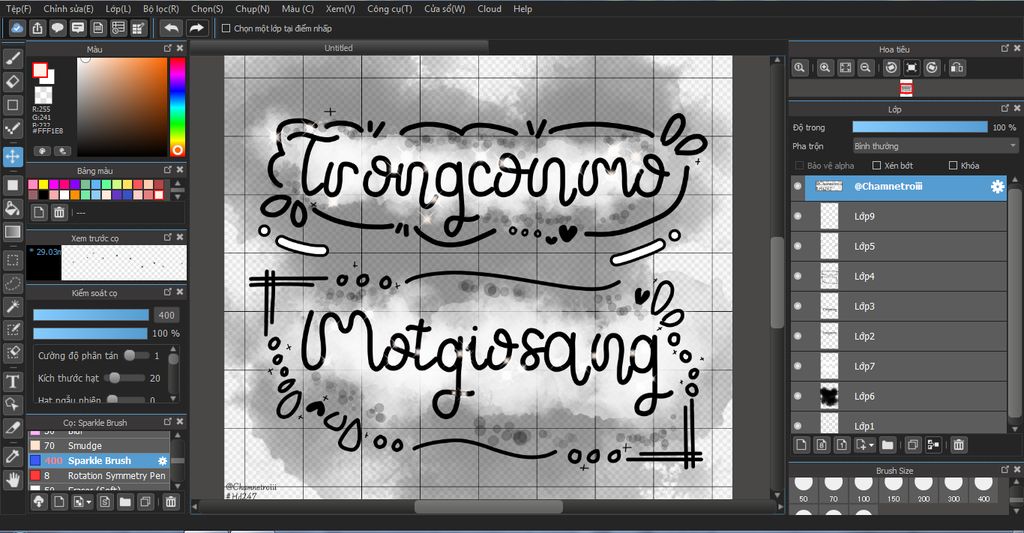Delete the selected brush with trash icon
The image size is (1024, 533).
click(170, 502)
